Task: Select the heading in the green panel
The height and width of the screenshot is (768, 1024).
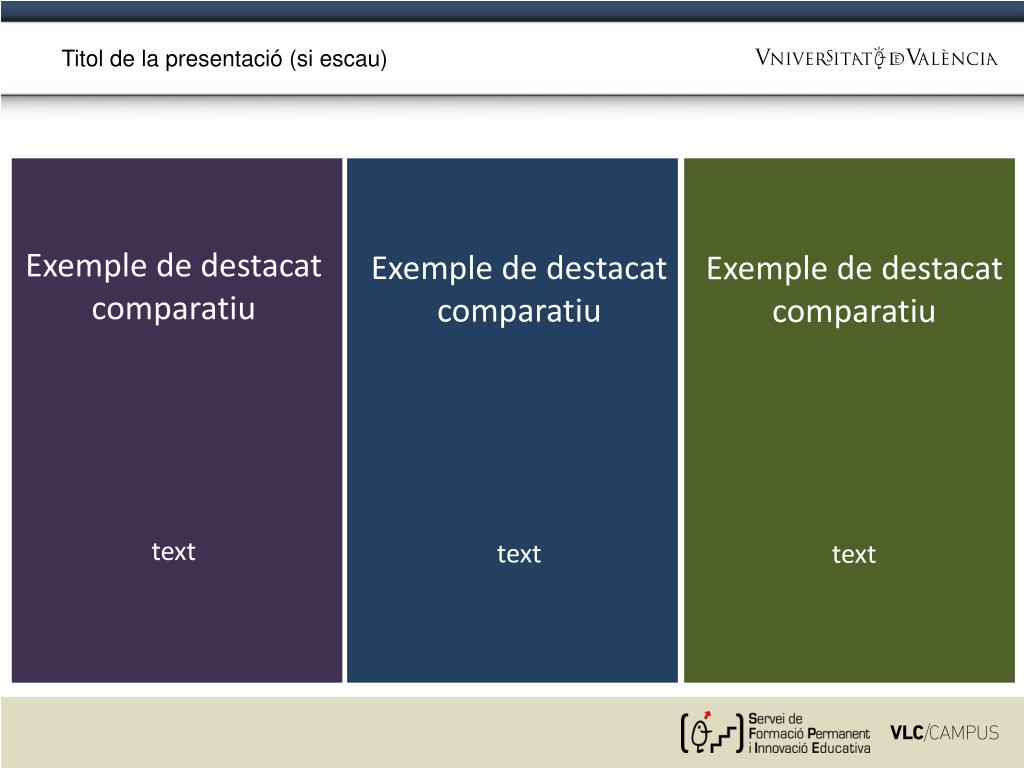Action: 854,289
